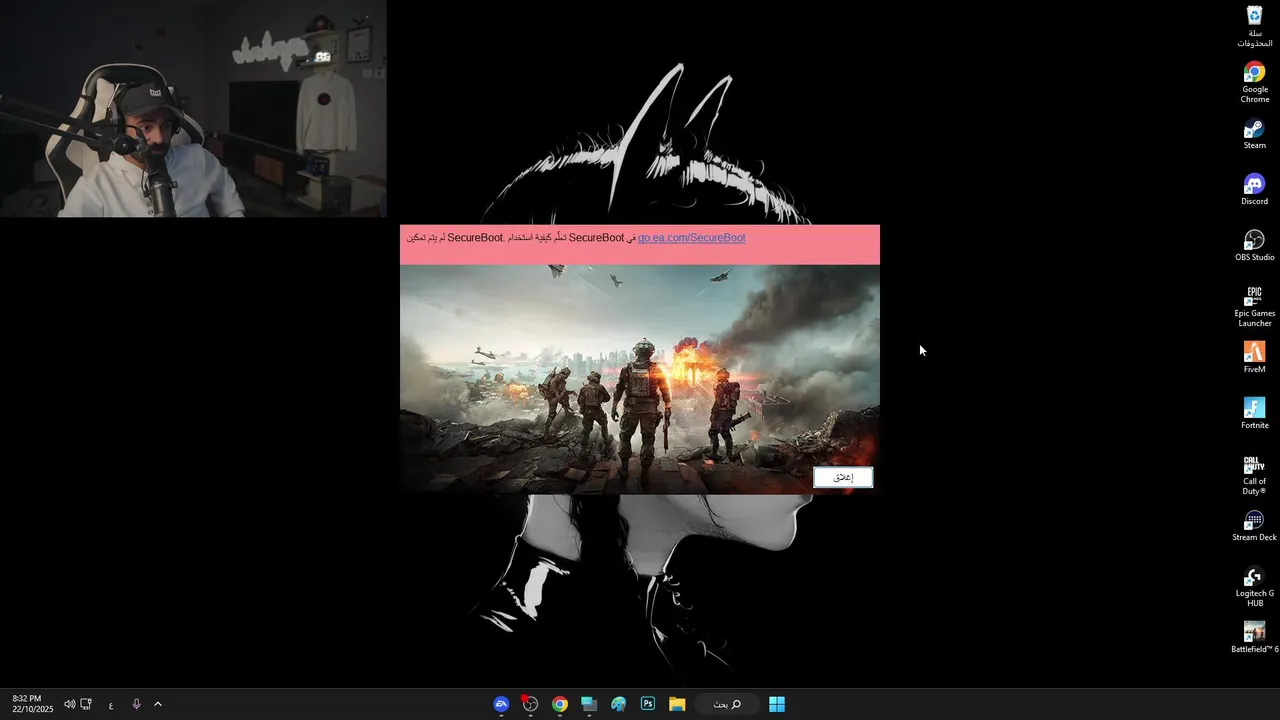Viewport: 1280px width, 720px height.
Task: Click the FiveM desktop icon
Action: pyautogui.click(x=1254, y=358)
